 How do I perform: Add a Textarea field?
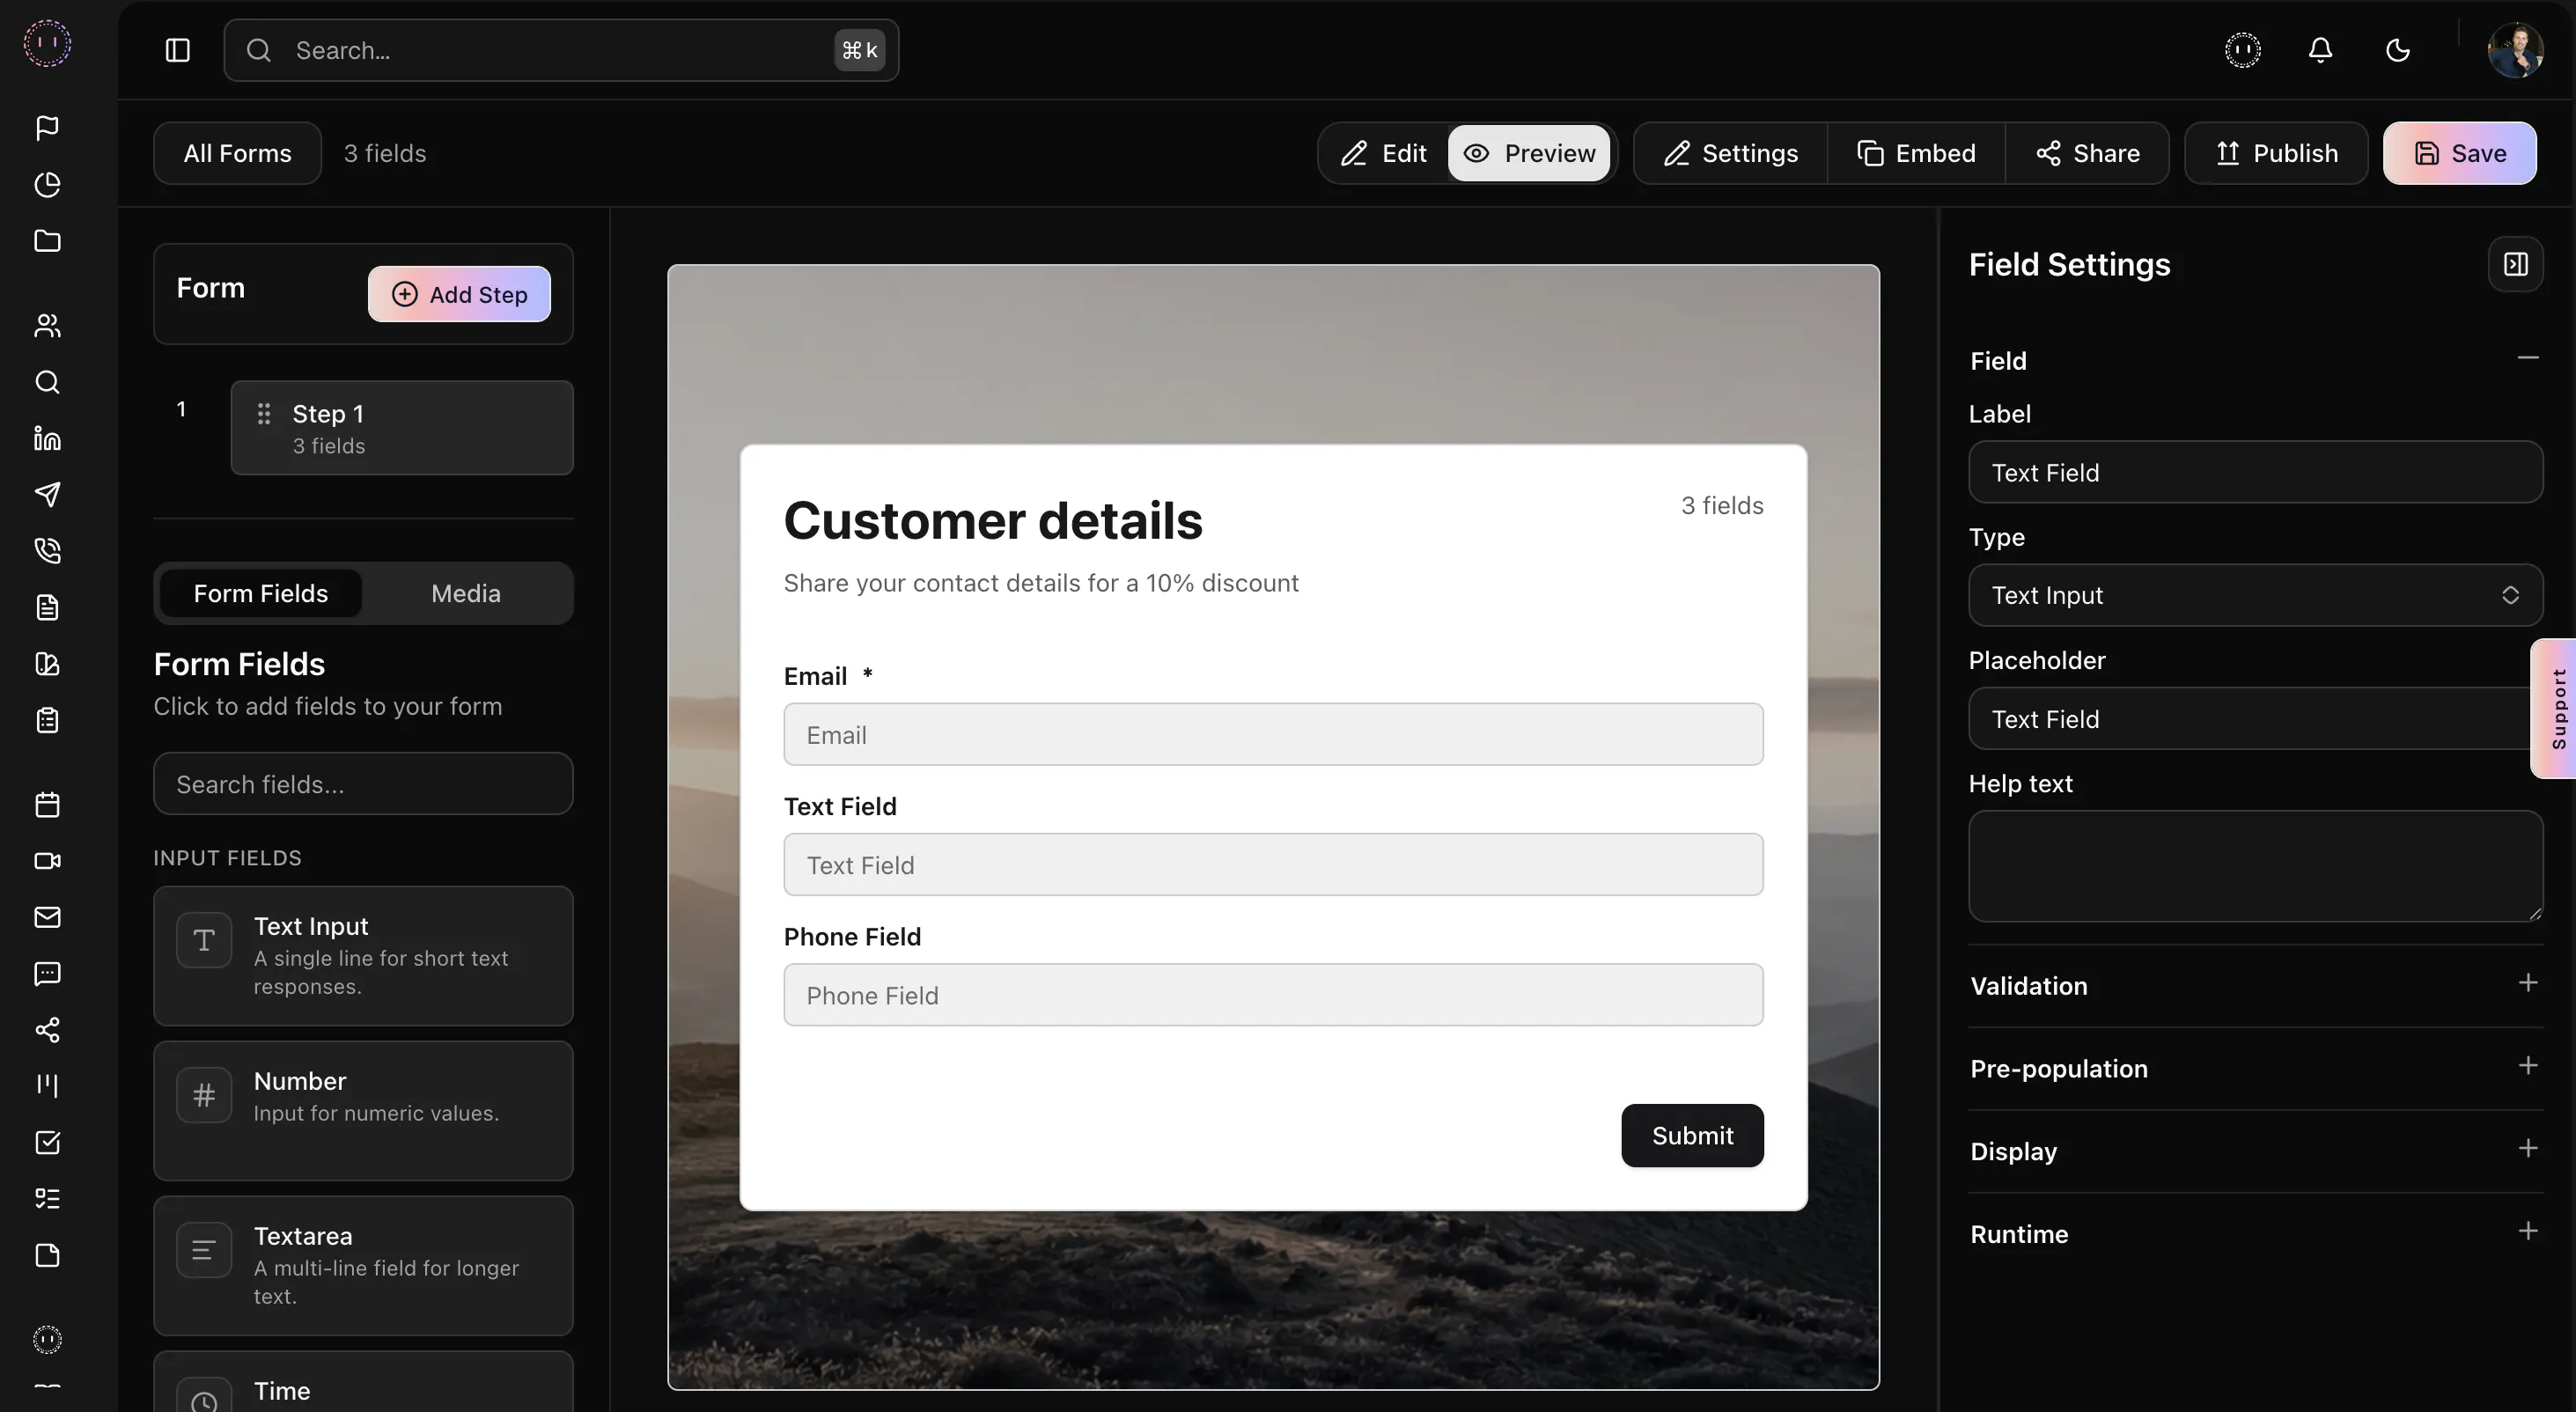point(363,1266)
